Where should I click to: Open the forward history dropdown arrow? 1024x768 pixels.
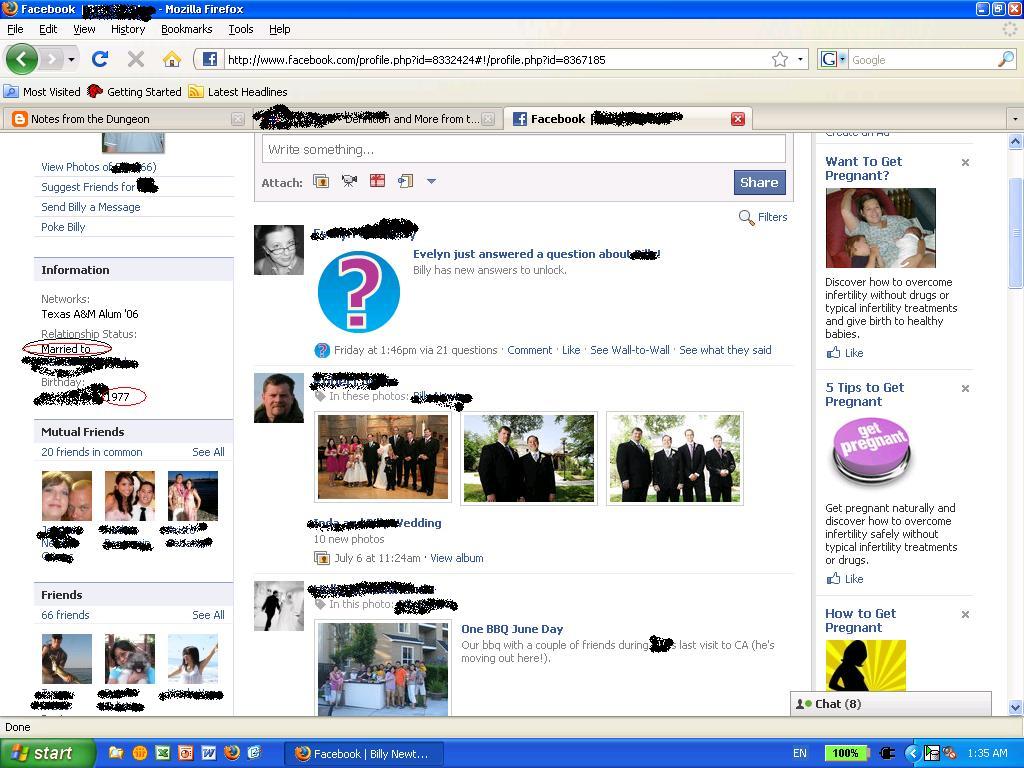click(71, 59)
